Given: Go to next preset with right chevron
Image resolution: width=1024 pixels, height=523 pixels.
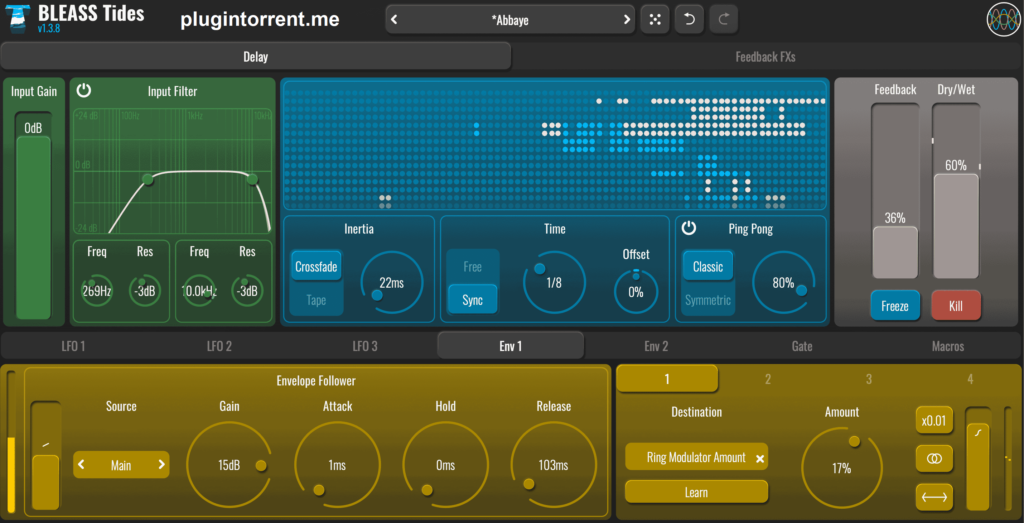Looking at the screenshot, I should pos(627,20).
